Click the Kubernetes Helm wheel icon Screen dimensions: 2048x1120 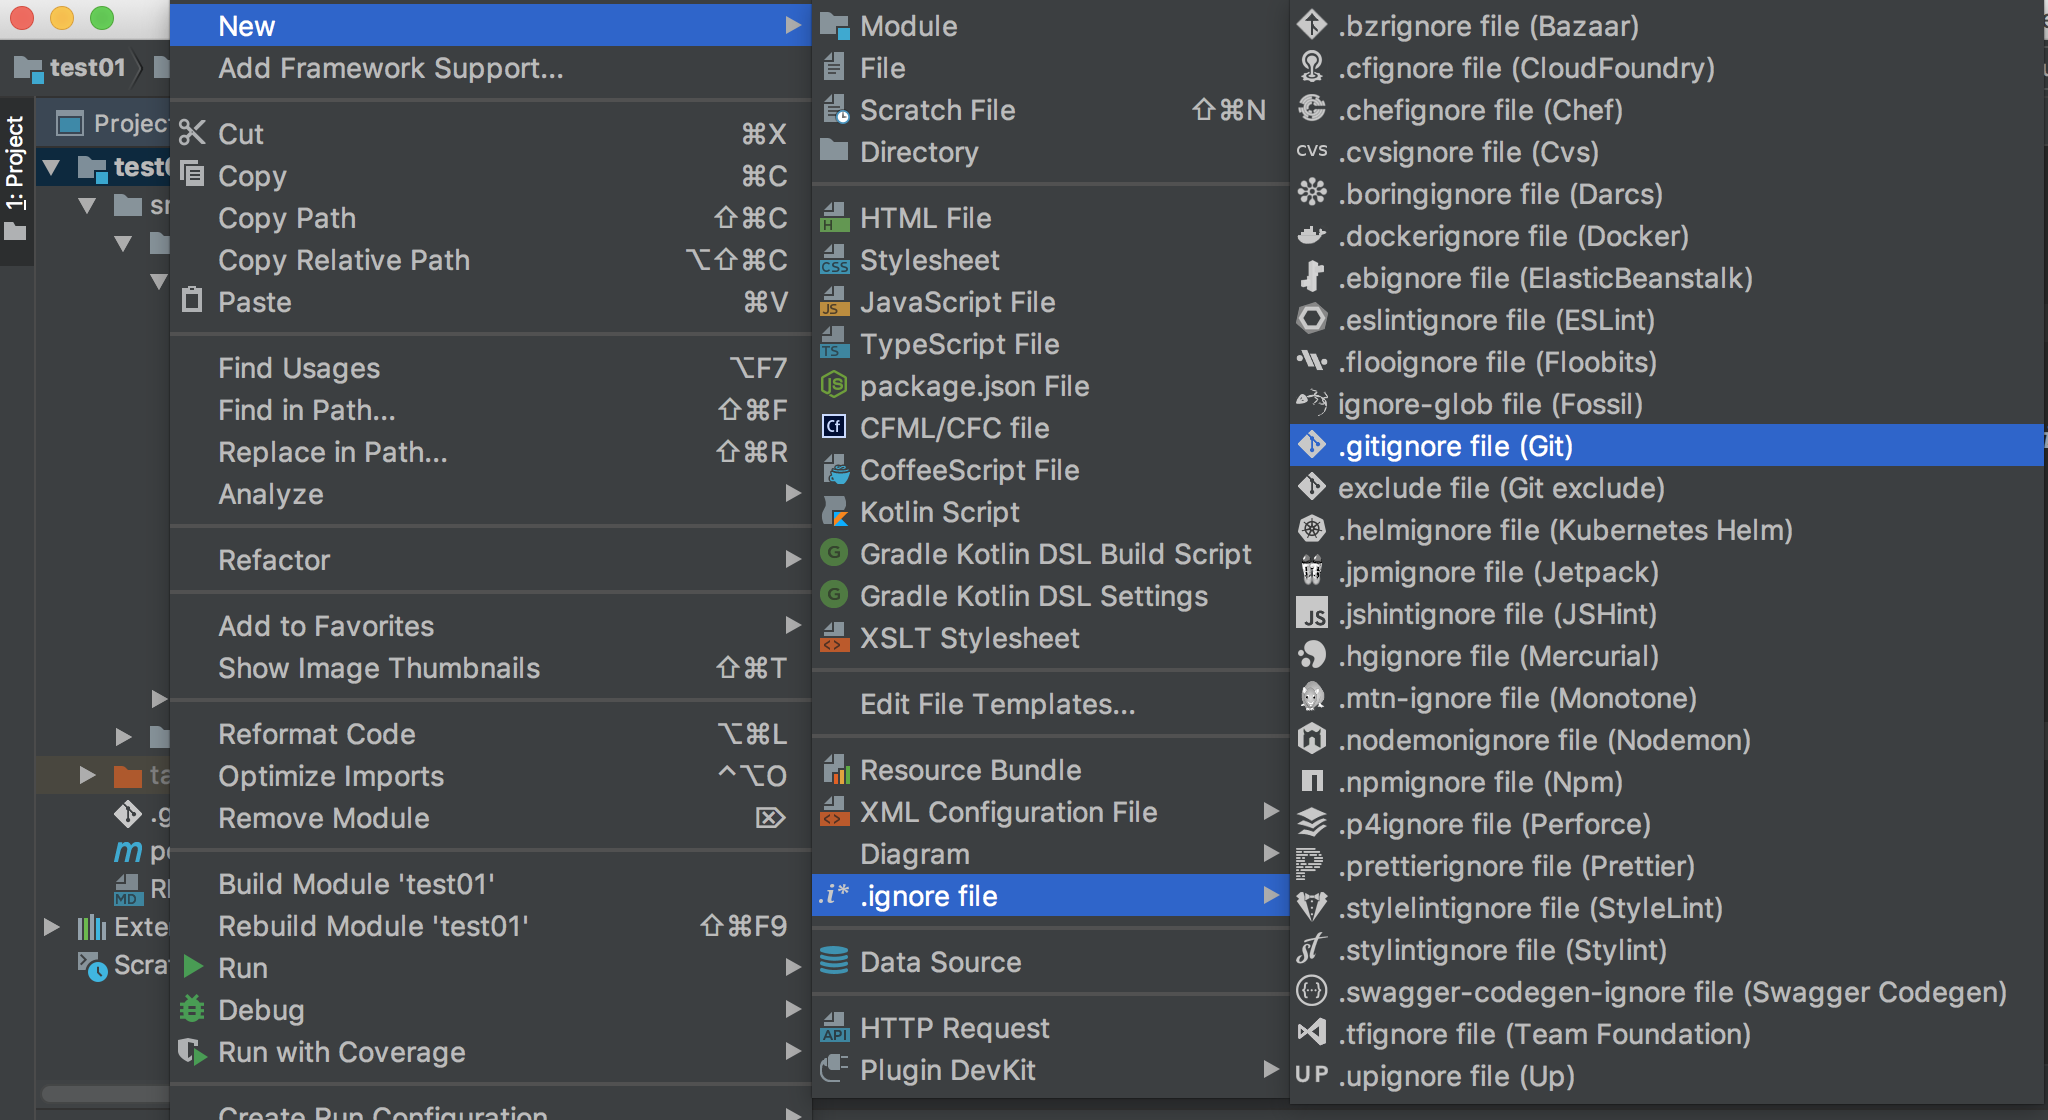point(1311,530)
